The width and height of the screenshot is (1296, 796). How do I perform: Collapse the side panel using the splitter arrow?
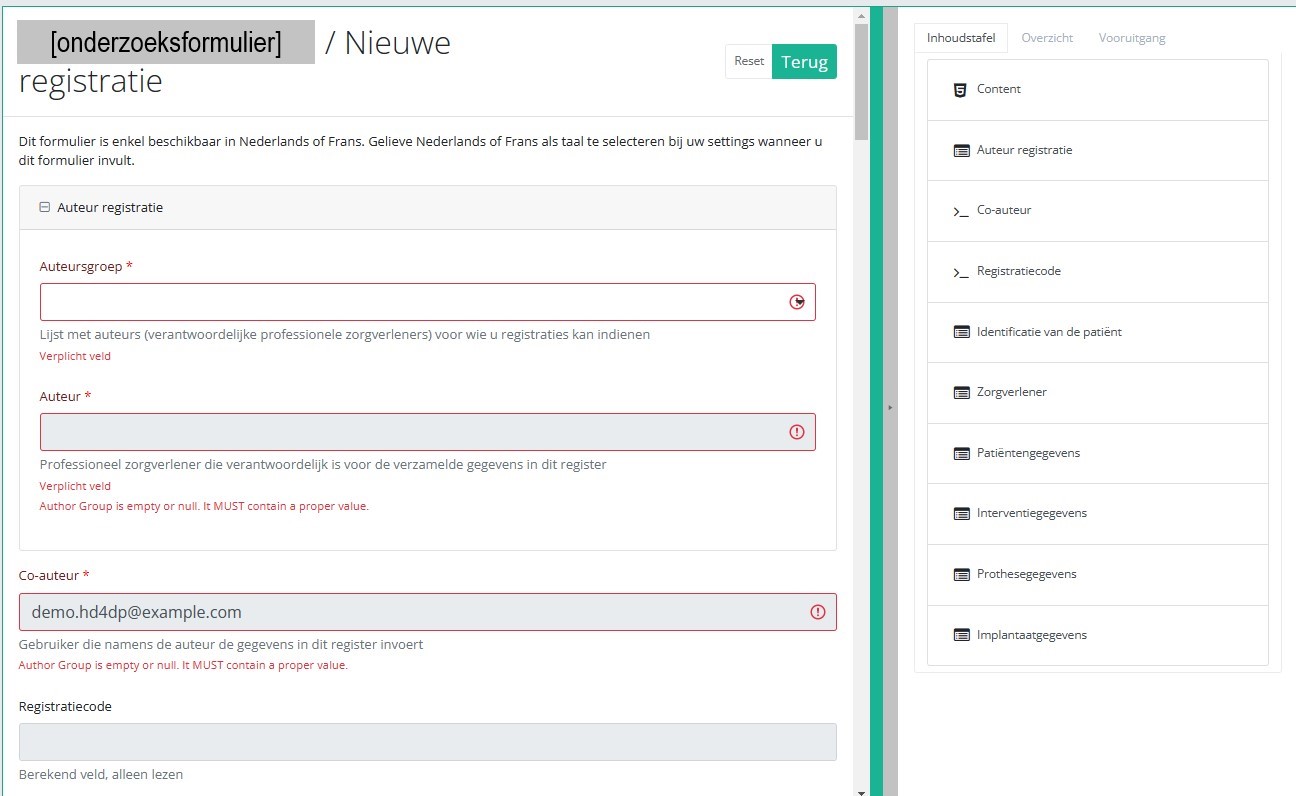pos(889,407)
